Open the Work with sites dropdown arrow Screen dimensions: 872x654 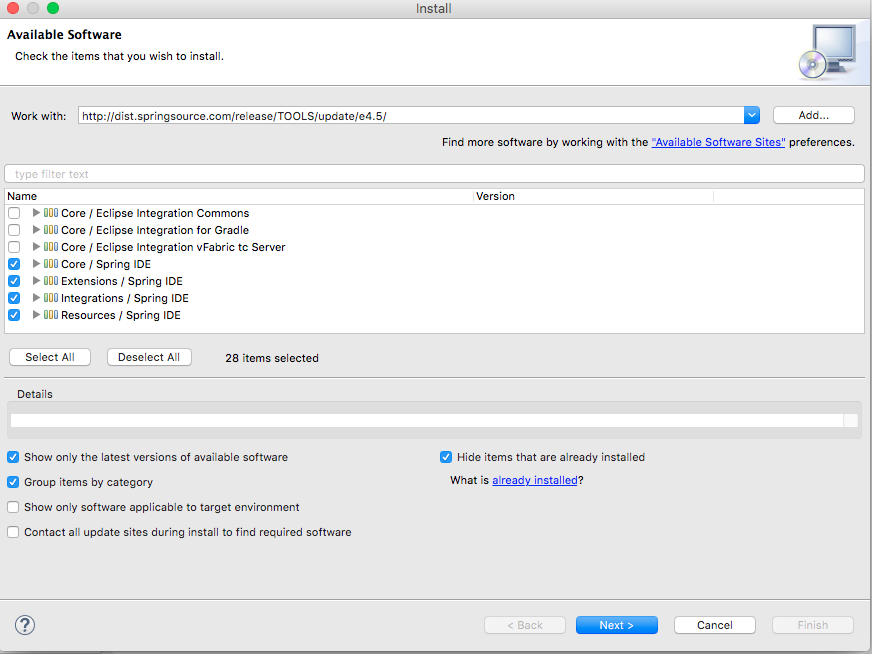[x=752, y=115]
